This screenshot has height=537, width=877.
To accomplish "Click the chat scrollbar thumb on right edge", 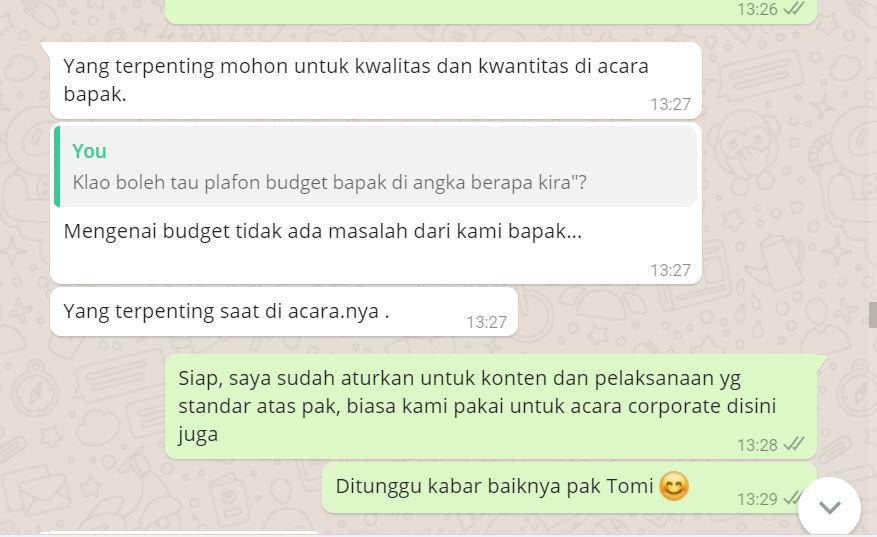I will (873, 314).
